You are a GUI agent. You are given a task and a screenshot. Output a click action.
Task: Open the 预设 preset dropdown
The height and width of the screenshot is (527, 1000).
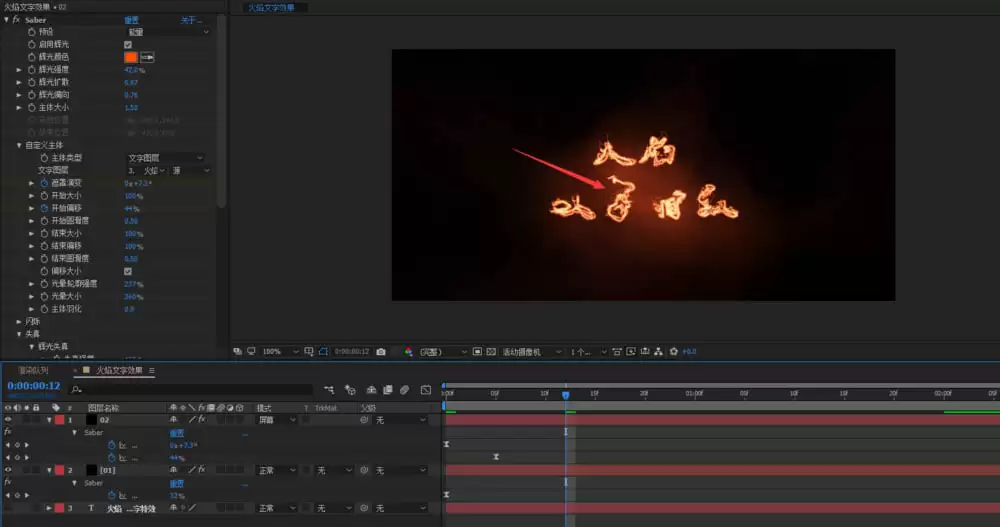pyautogui.click(x=168, y=32)
